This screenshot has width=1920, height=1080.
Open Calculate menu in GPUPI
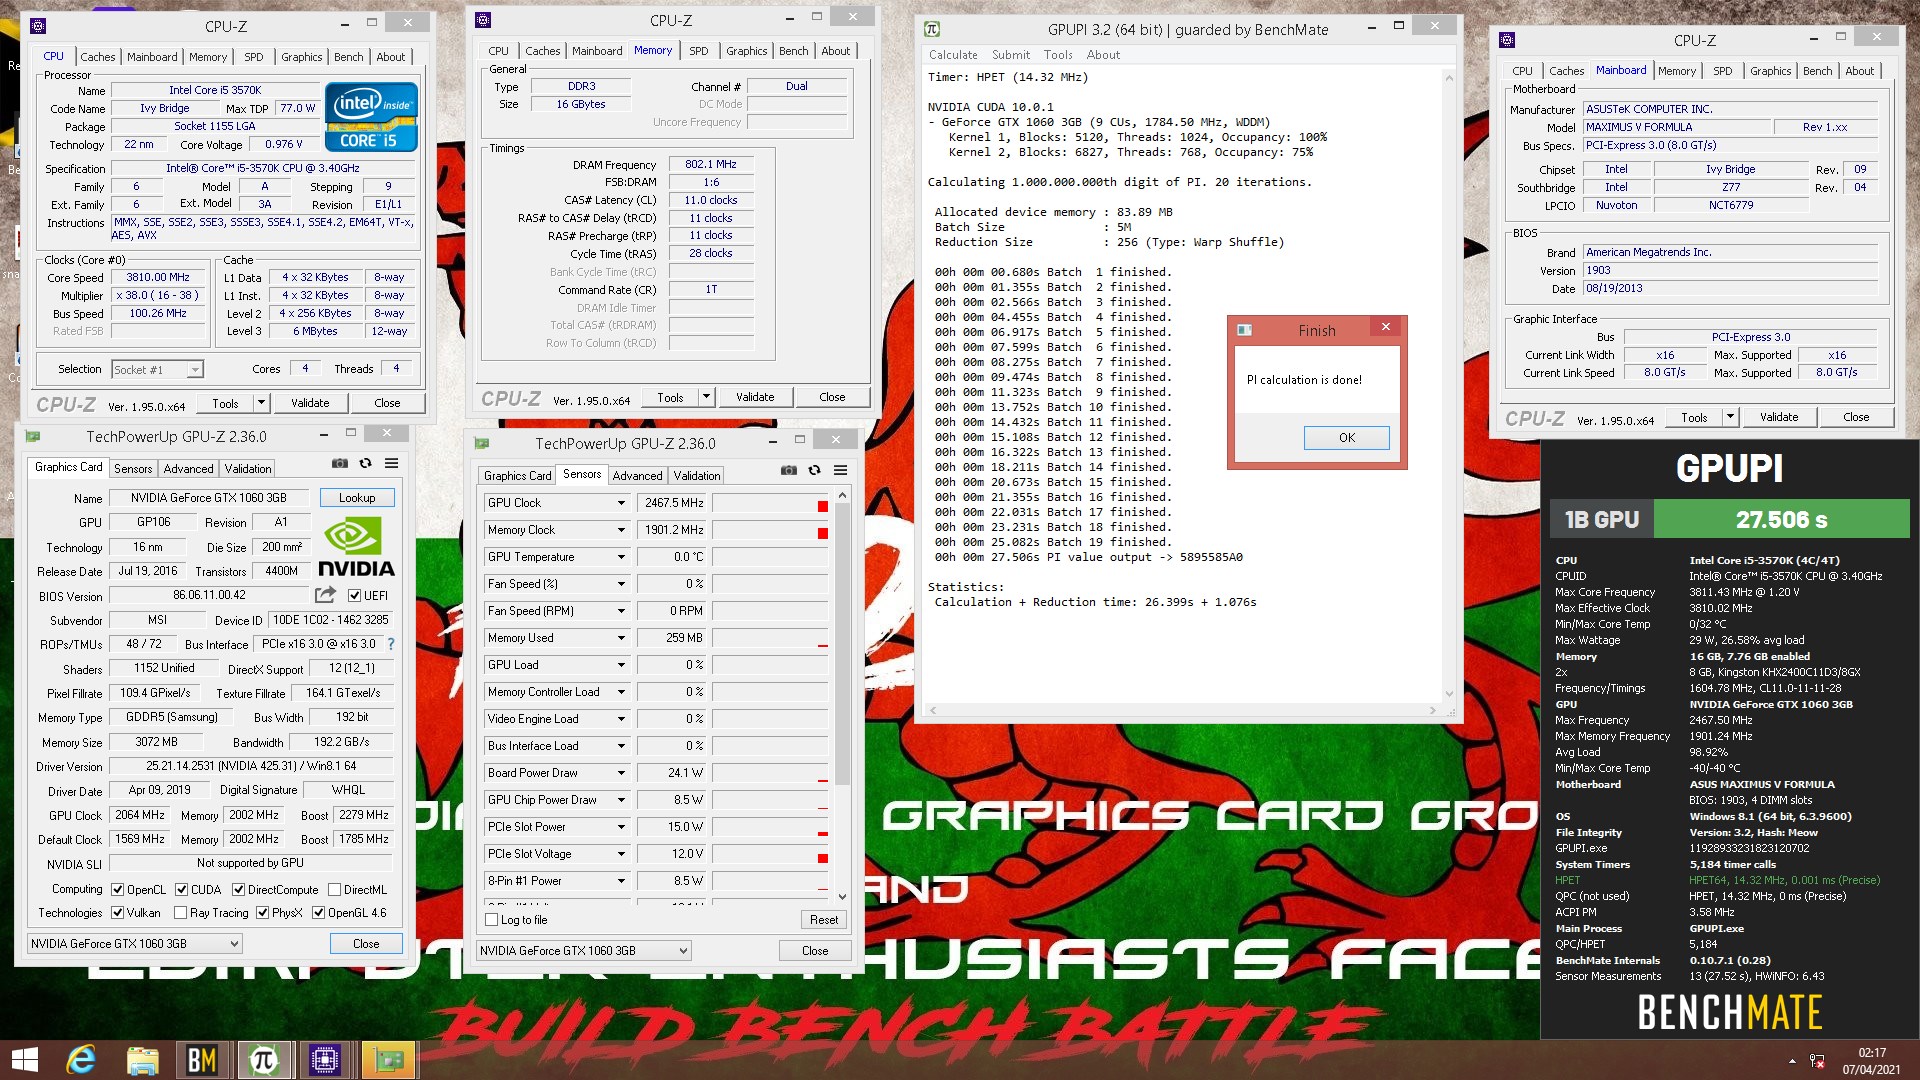[x=953, y=55]
